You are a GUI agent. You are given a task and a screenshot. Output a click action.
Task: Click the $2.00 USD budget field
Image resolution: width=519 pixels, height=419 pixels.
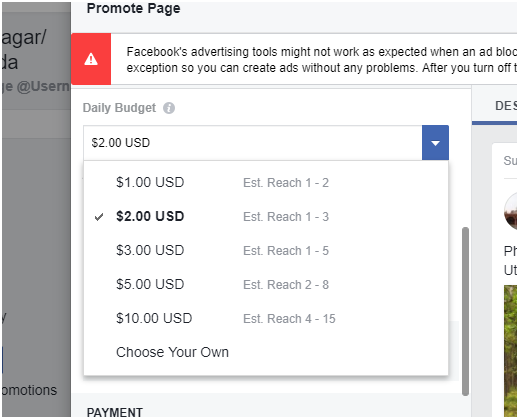click(253, 143)
